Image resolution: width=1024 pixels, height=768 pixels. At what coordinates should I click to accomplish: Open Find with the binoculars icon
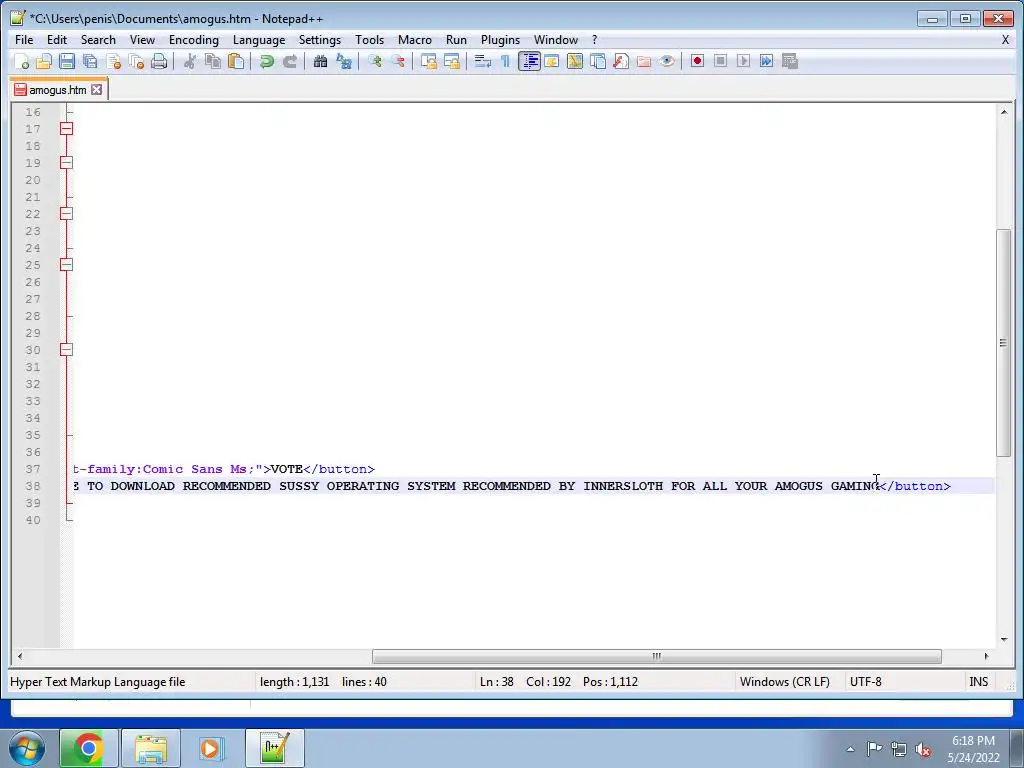[x=320, y=61]
